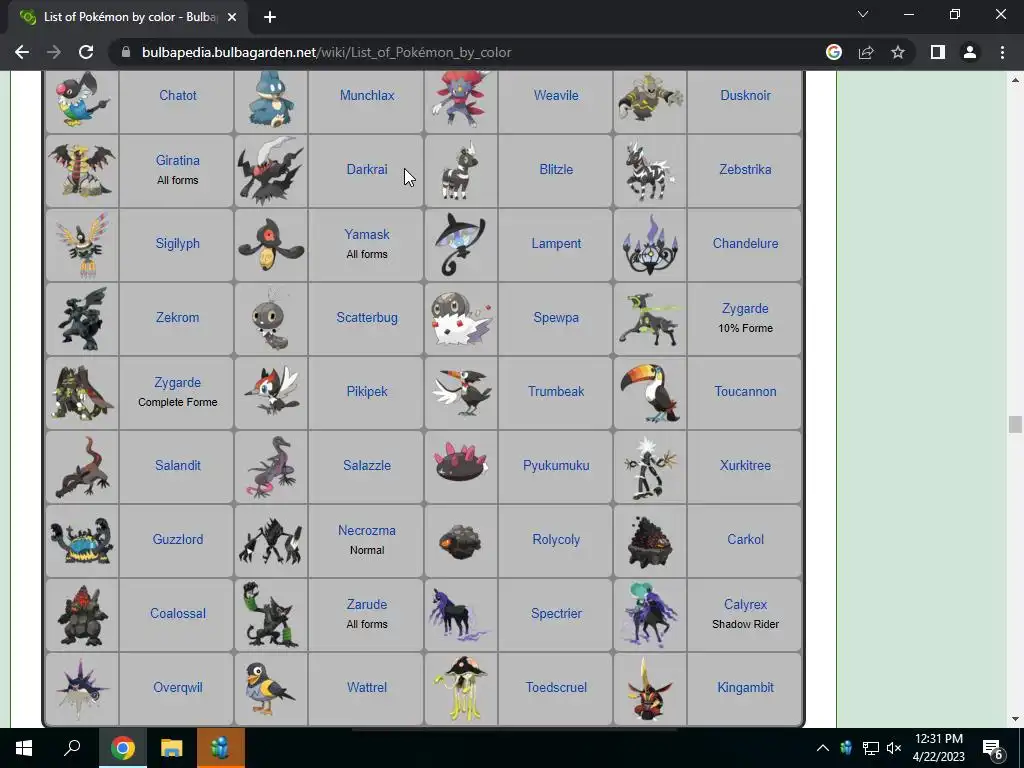The width and height of the screenshot is (1024, 768).
Task: Open the Kingambit link
Action: [x=745, y=688]
